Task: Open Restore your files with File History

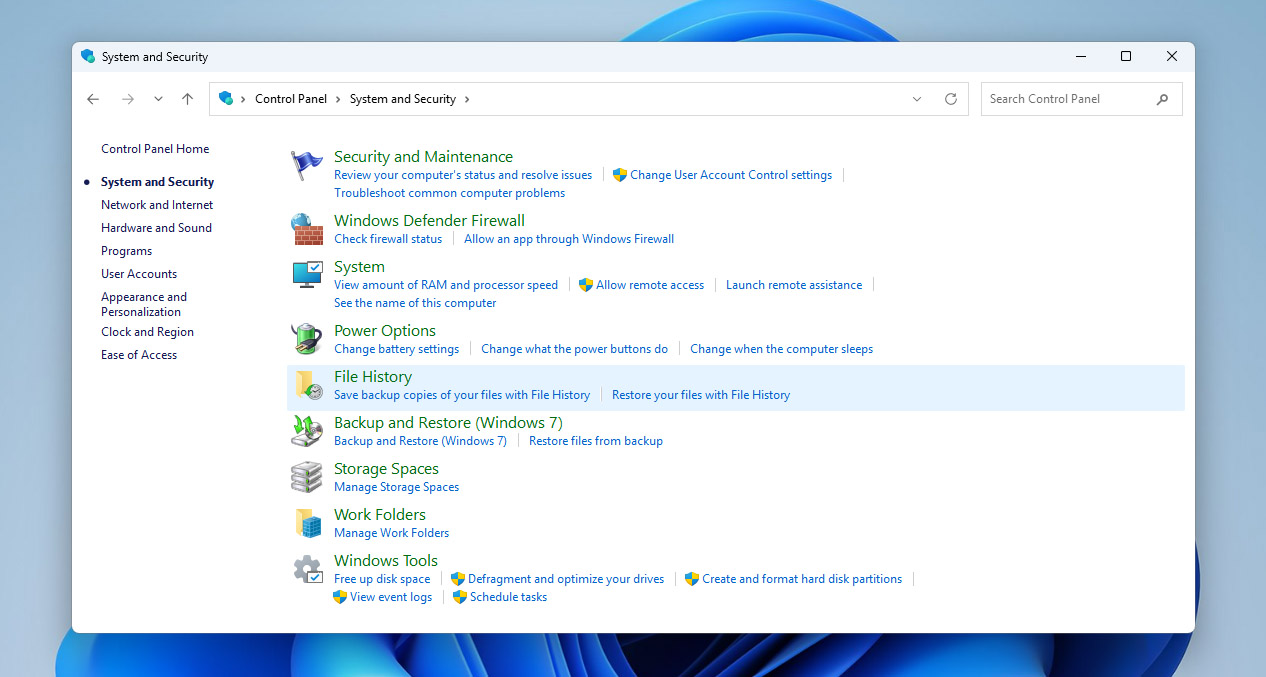Action: (x=701, y=395)
